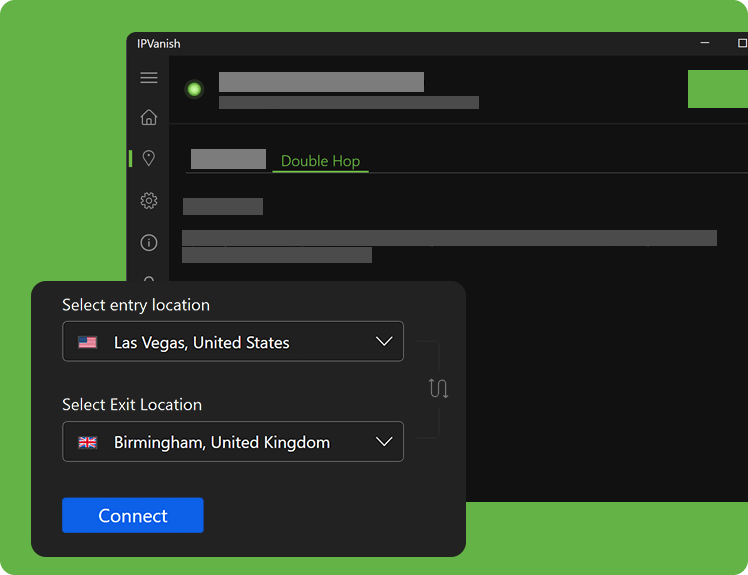This screenshot has width=748, height=575.
Task: Switch to the Double Hop tab
Action: 320,161
